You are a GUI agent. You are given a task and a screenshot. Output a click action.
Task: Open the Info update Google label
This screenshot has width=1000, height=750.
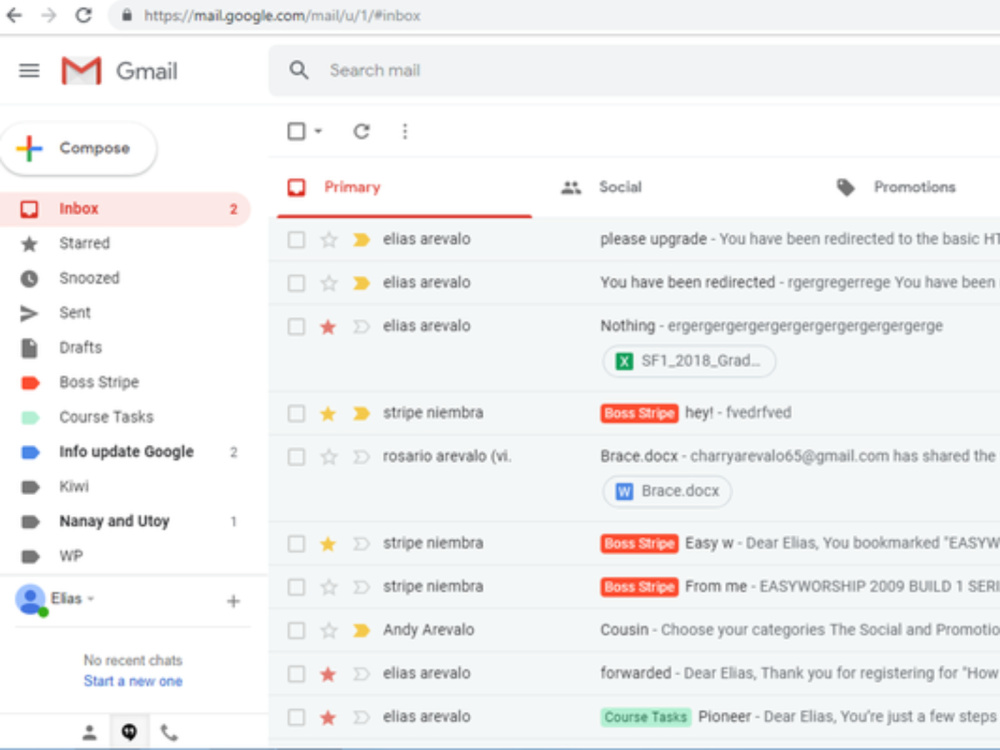pos(124,452)
